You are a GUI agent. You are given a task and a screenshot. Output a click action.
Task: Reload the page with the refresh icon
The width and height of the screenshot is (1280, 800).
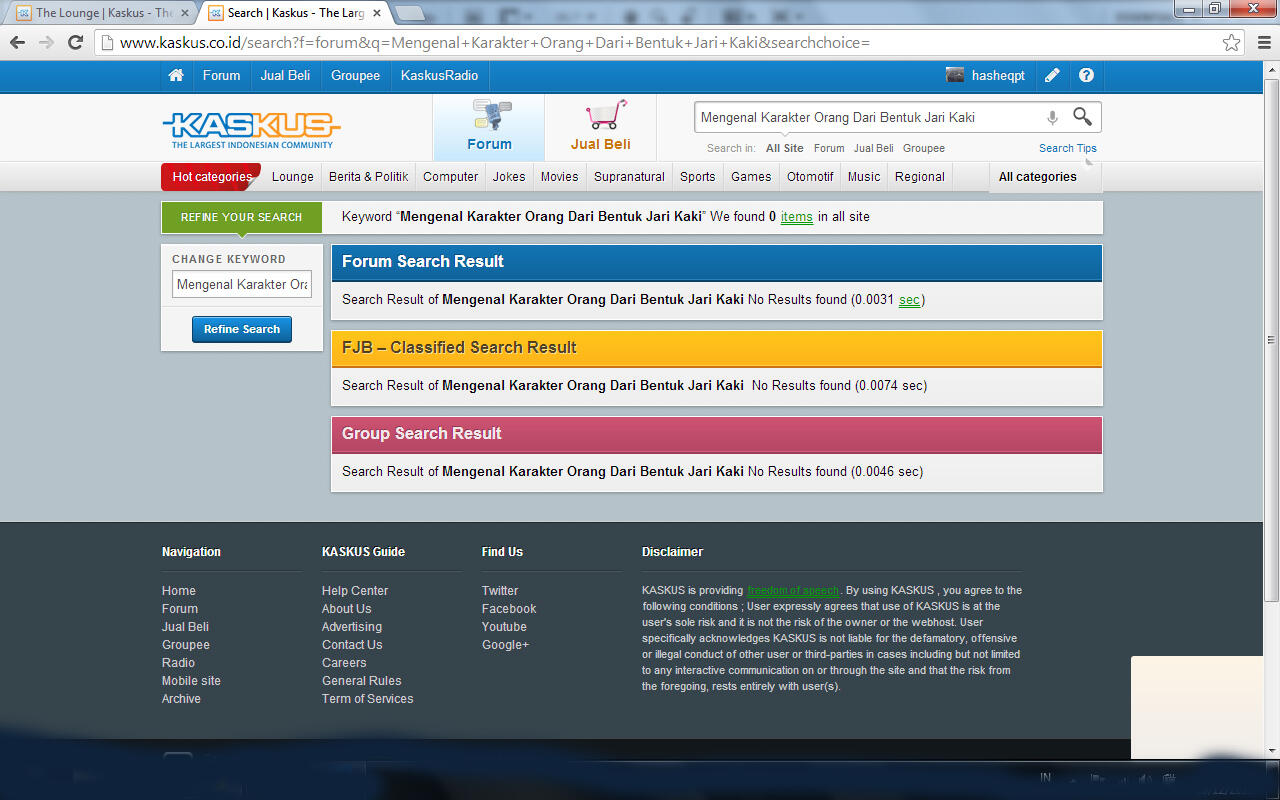75,43
